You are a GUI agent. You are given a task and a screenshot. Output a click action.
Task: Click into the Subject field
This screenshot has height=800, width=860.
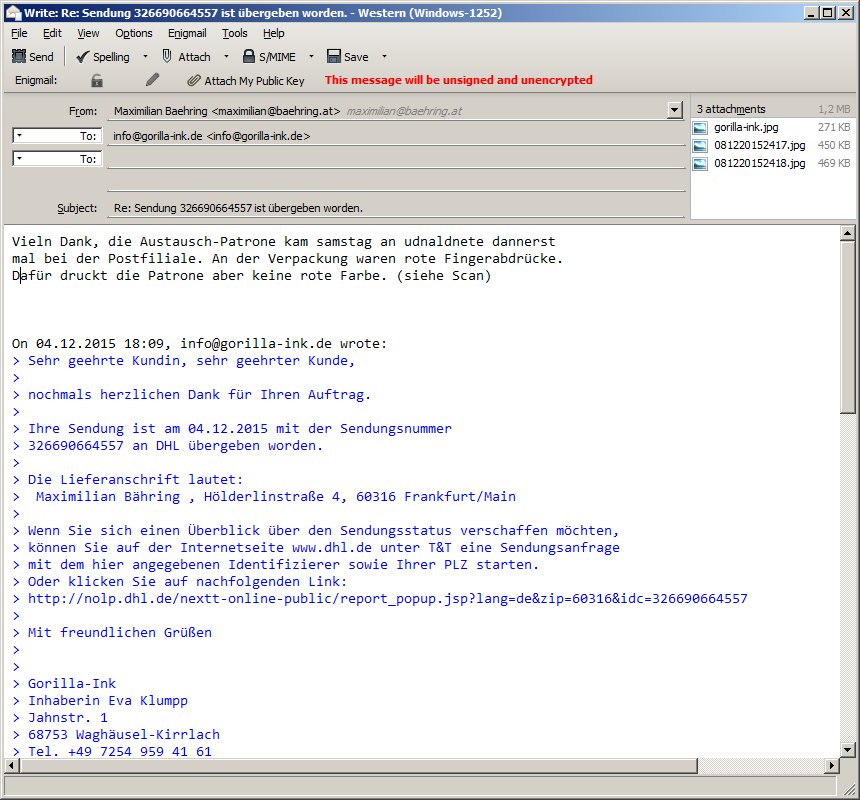tap(396, 208)
